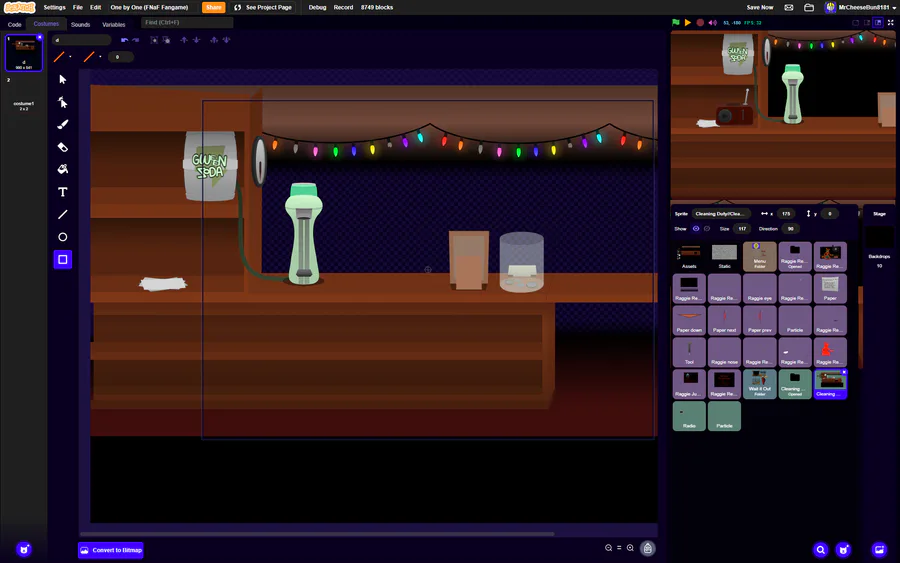Click the Send to back icon
The height and width of the screenshot is (563, 900).
click(x=226, y=40)
